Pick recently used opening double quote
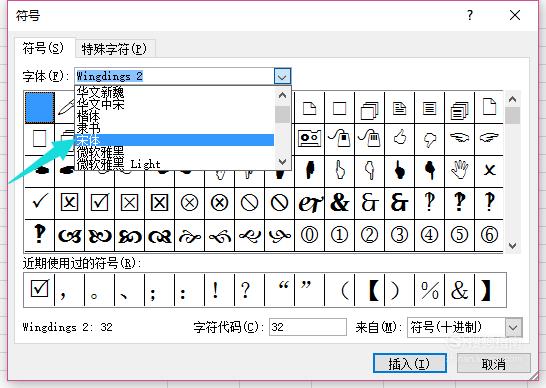 point(279,290)
